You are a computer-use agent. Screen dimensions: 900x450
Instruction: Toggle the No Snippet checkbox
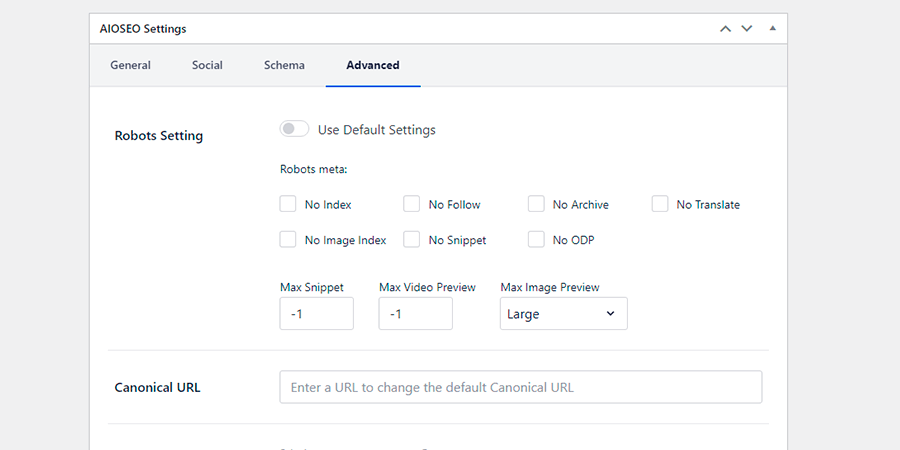point(412,240)
